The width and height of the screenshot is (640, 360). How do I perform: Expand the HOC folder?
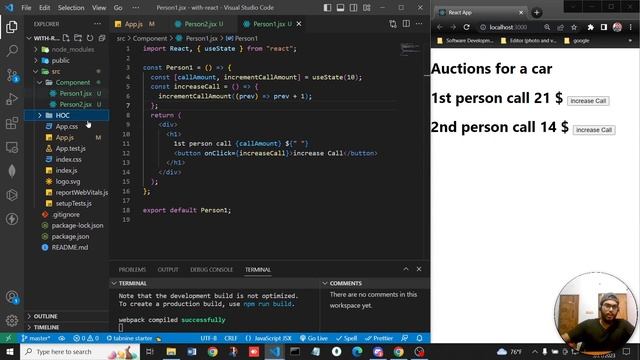tap(40, 116)
